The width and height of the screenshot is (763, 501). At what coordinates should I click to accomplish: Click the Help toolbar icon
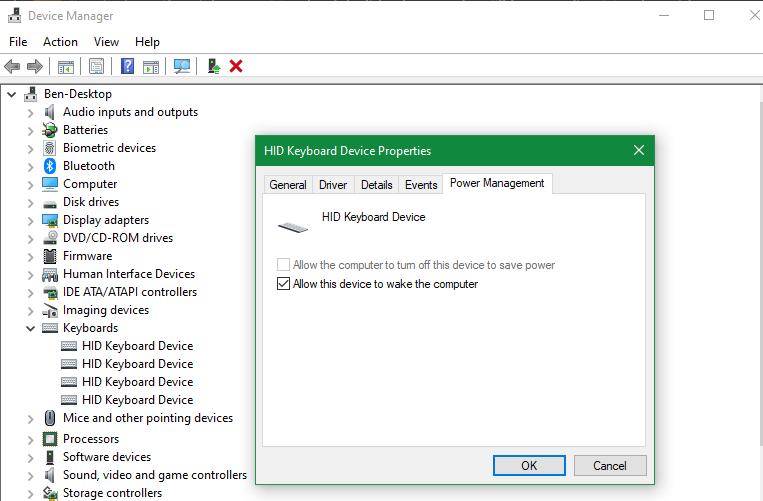(128, 66)
